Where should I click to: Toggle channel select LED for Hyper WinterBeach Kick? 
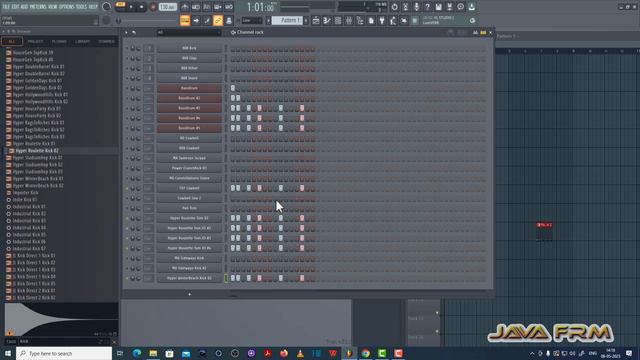[226, 278]
